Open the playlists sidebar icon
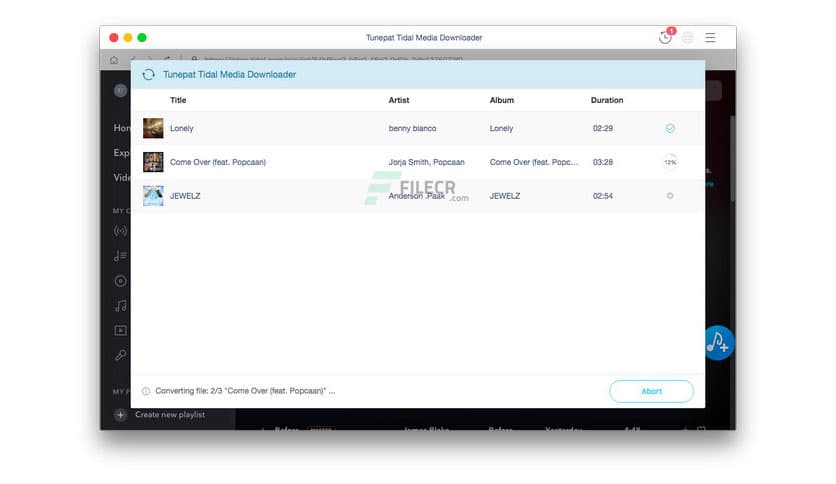The width and height of the screenshot is (836, 484). [120, 256]
